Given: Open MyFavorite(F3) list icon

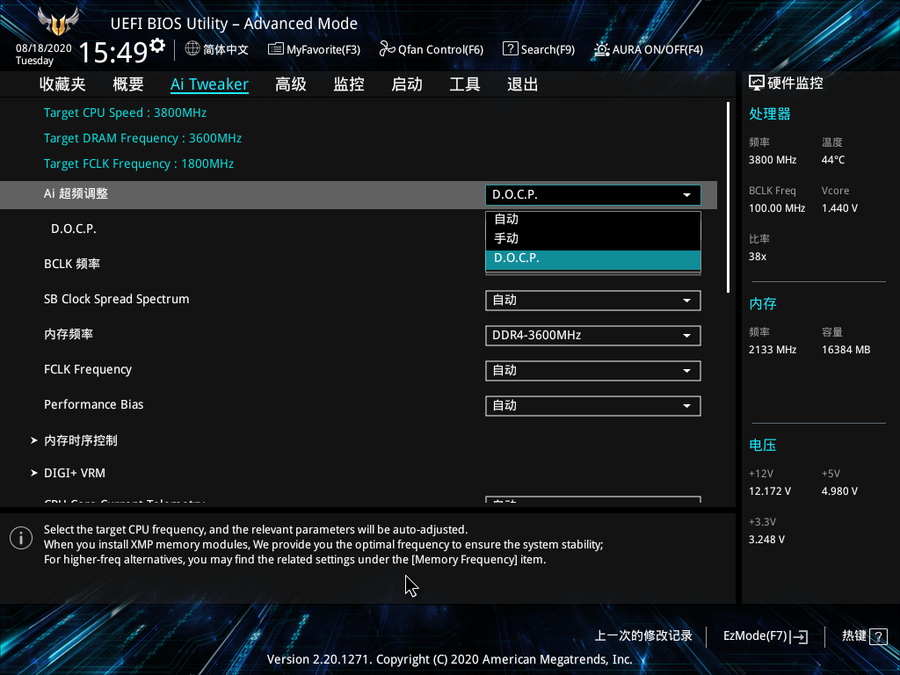Looking at the screenshot, I should pos(275,49).
